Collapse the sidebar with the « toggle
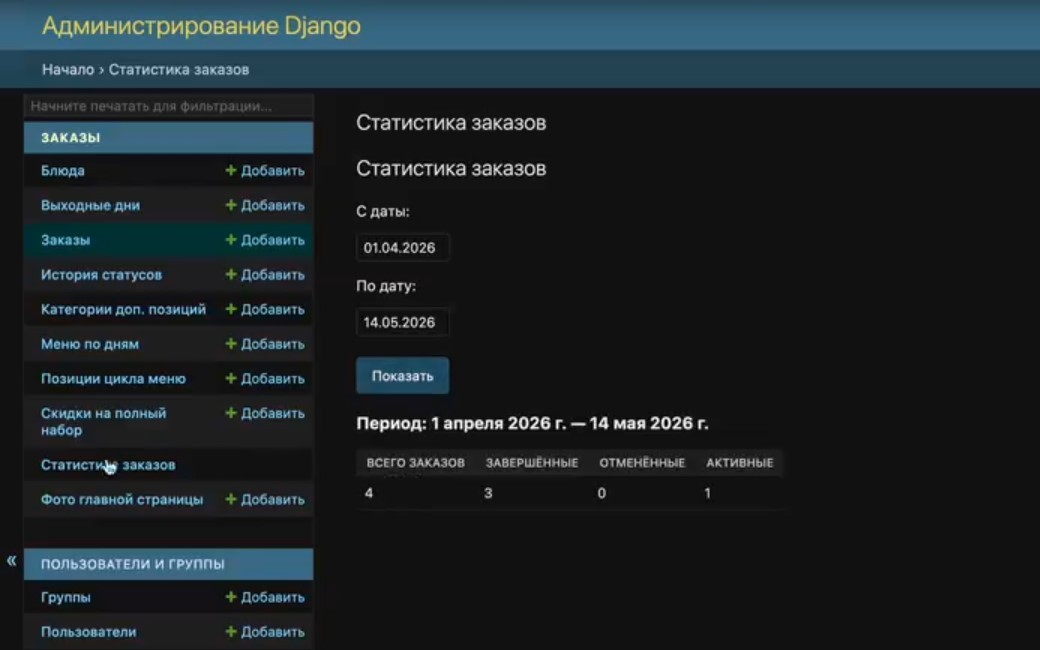Screen dimensions: 1040x650 pyautogui.click(x=11, y=560)
